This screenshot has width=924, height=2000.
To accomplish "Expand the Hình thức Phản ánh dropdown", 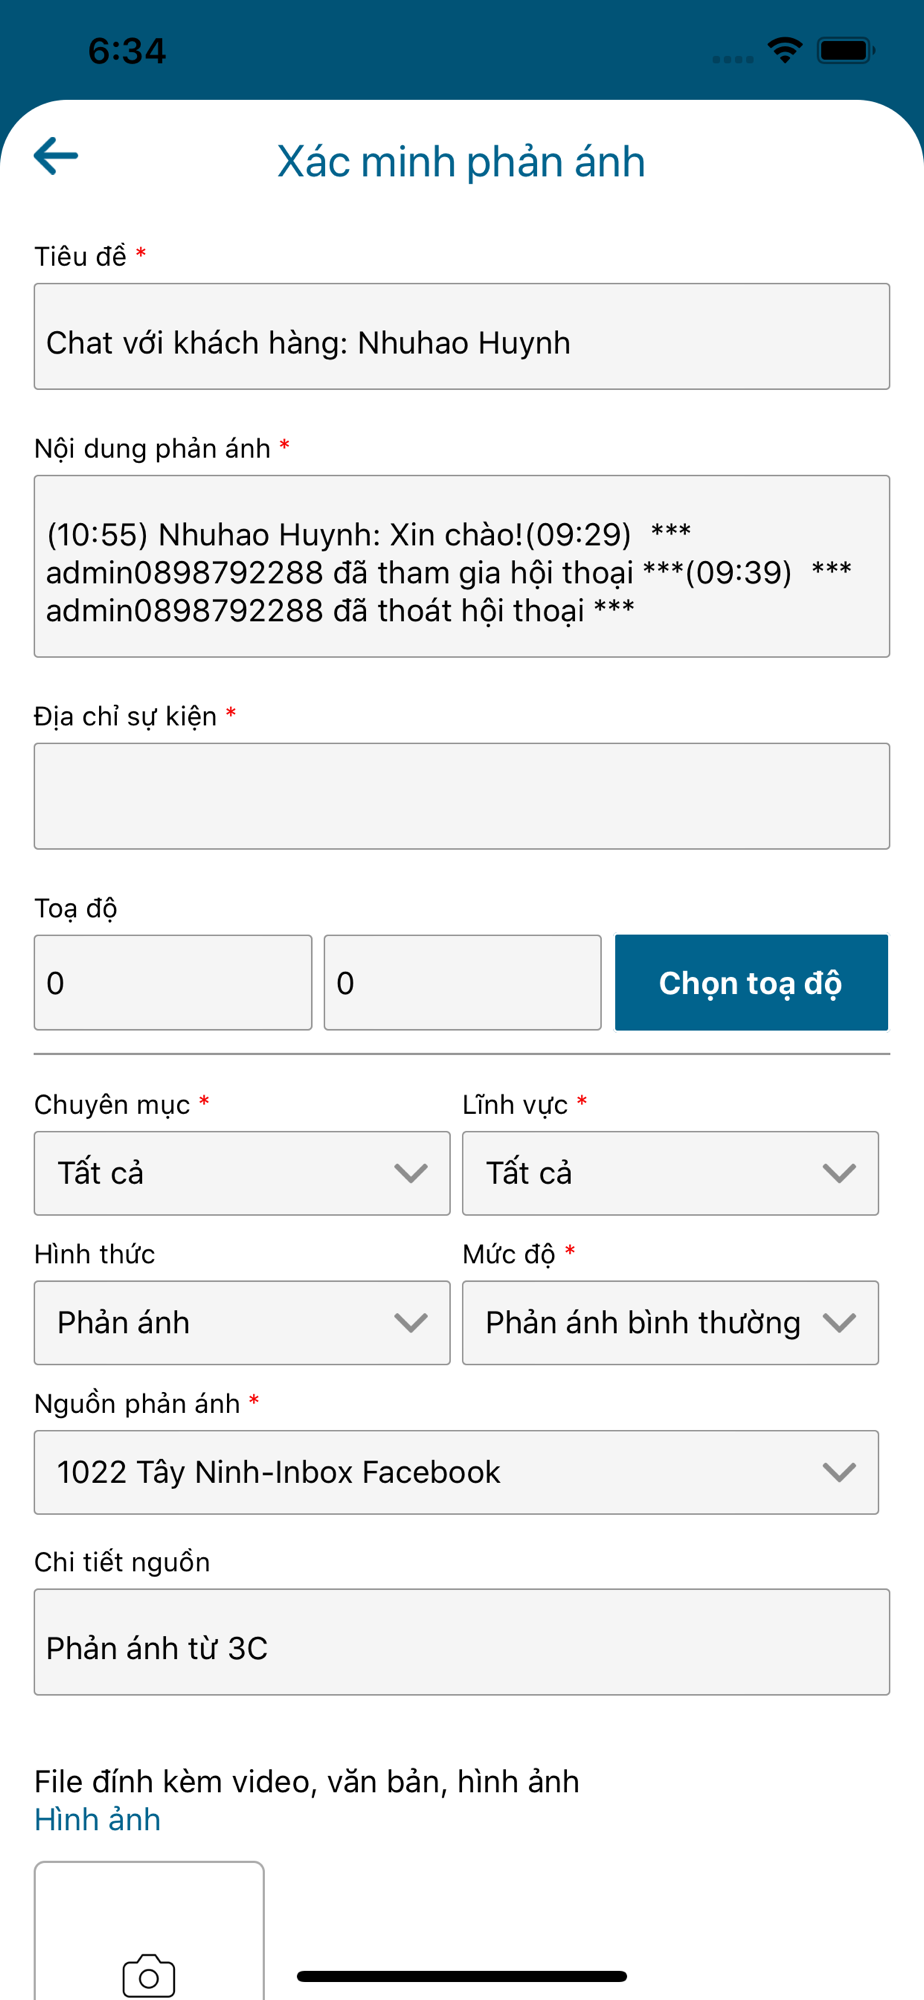I will click(x=242, y=1323).
